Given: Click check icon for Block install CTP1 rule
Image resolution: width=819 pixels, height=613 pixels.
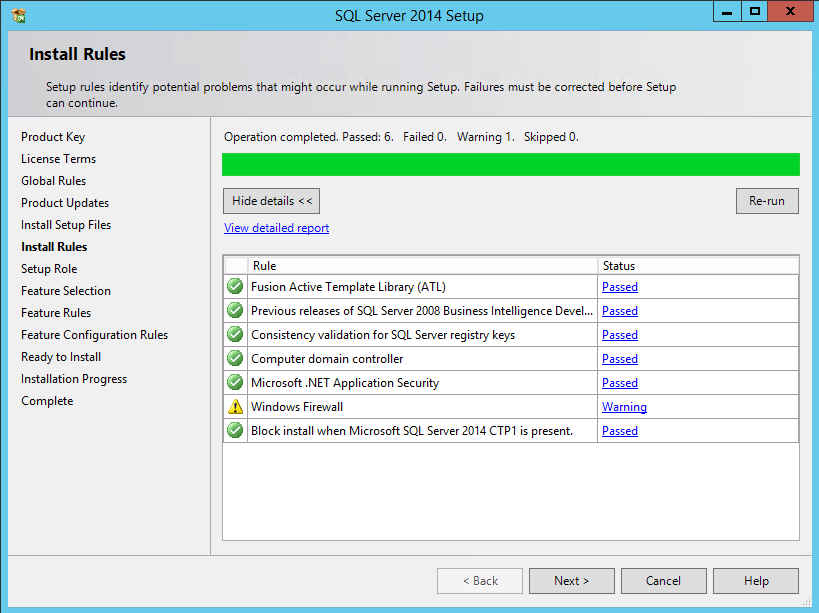Looking at the screenshot, I should pos(235,430).
